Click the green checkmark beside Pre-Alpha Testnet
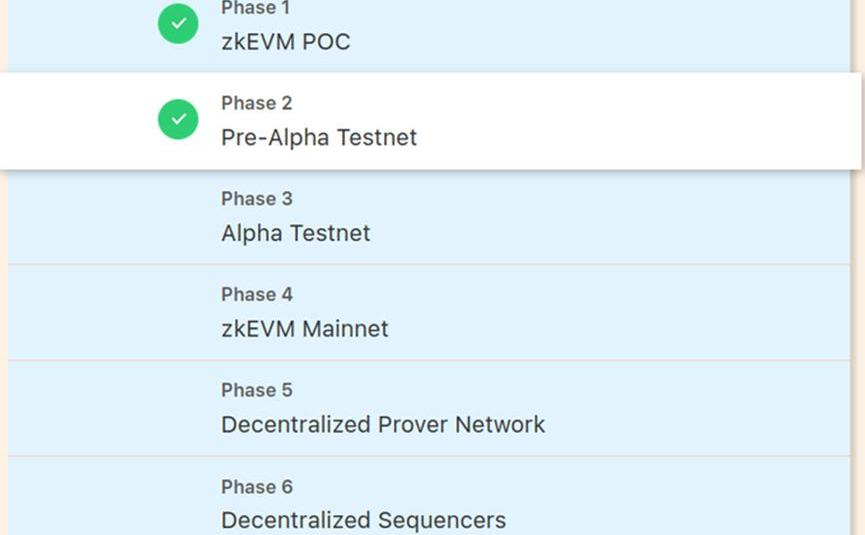Viewport: 865px width, 535px height. [178, 119]
